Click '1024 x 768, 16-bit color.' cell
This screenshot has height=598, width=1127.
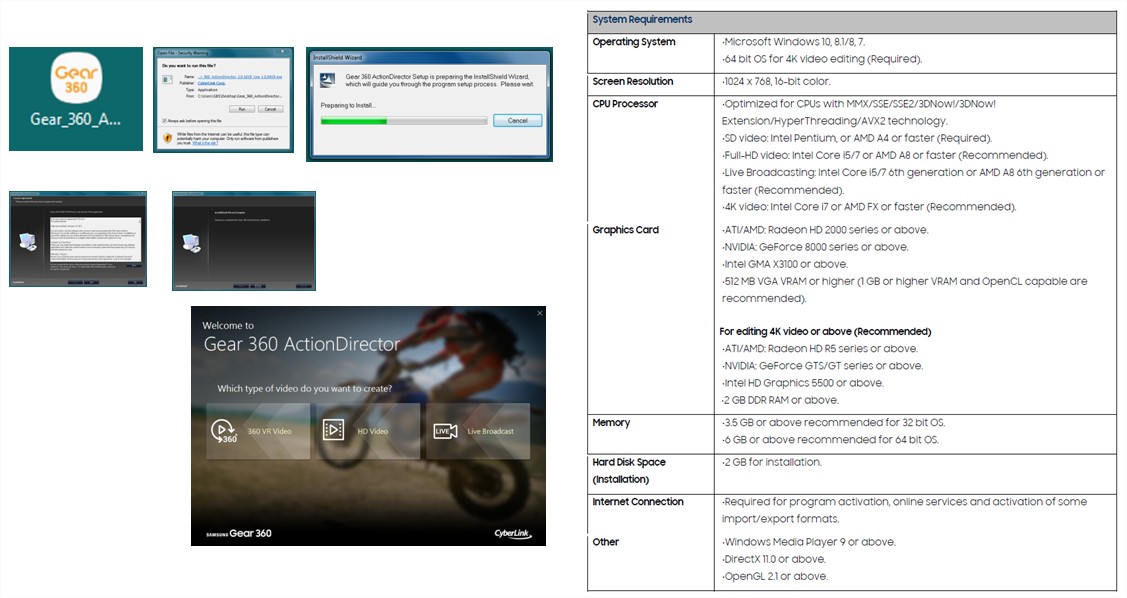pos(776,81)
